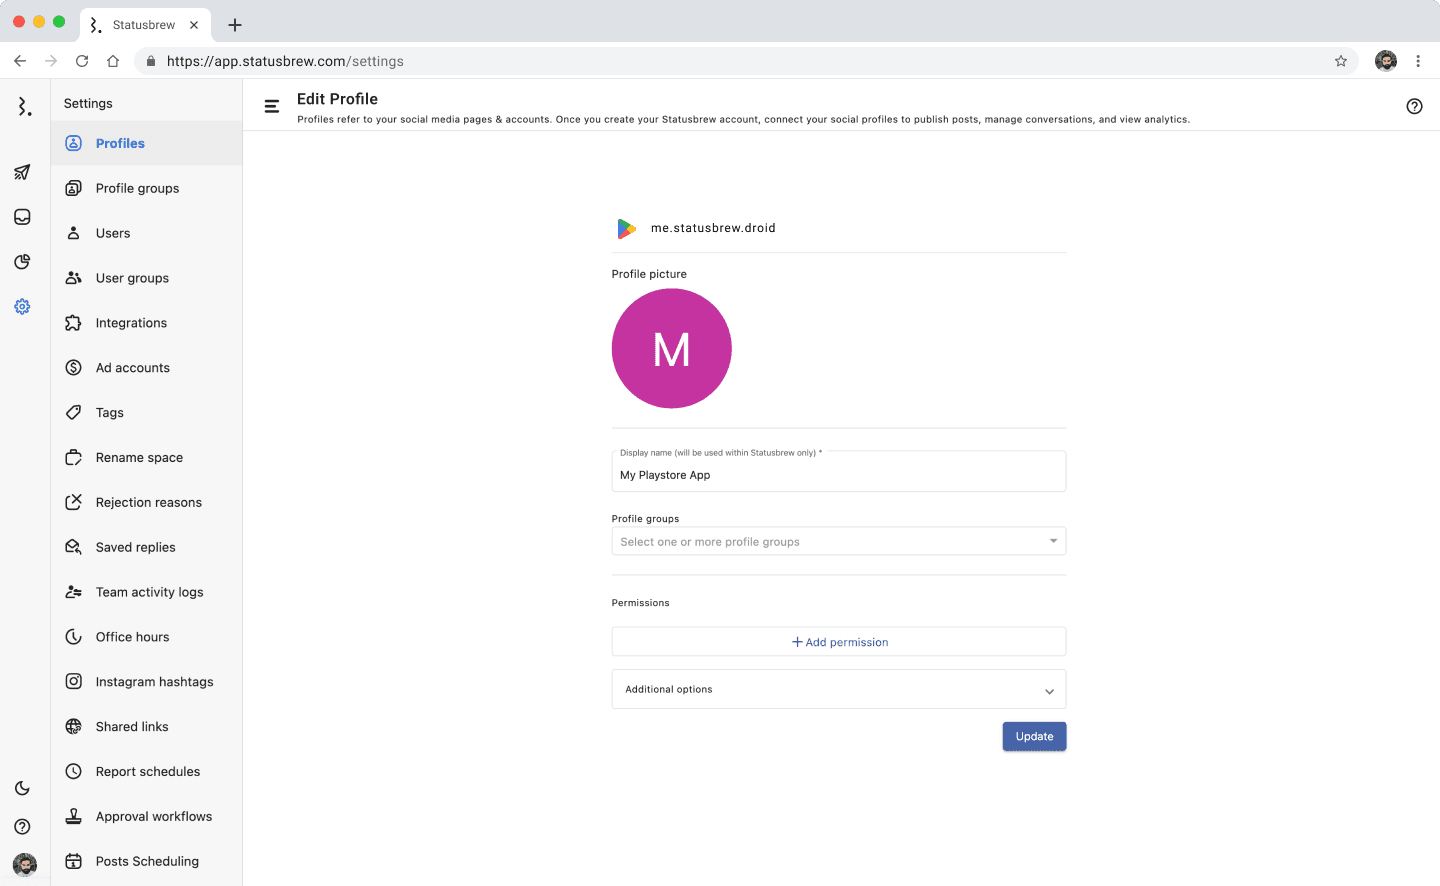The image size is (1440, 886).
Task: Click the Saved replies icon
Action: point(74,547)
